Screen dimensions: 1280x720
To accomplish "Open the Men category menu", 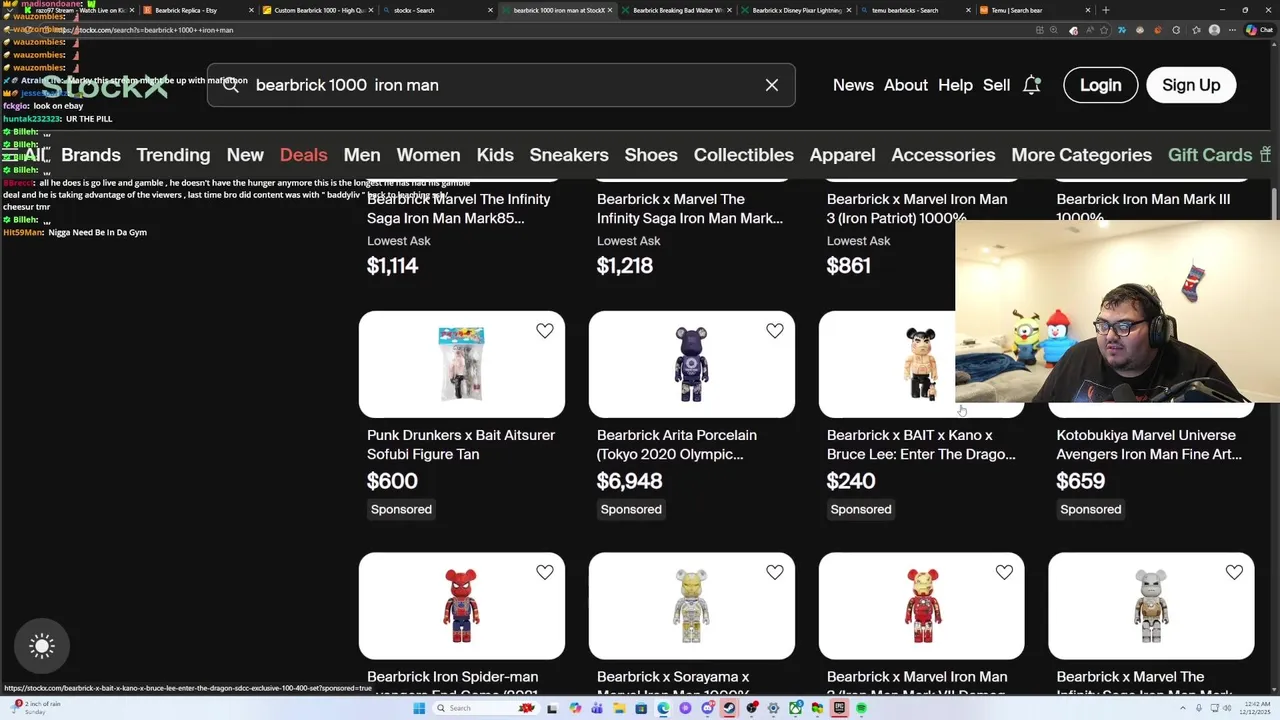I will tap(362, 155).
